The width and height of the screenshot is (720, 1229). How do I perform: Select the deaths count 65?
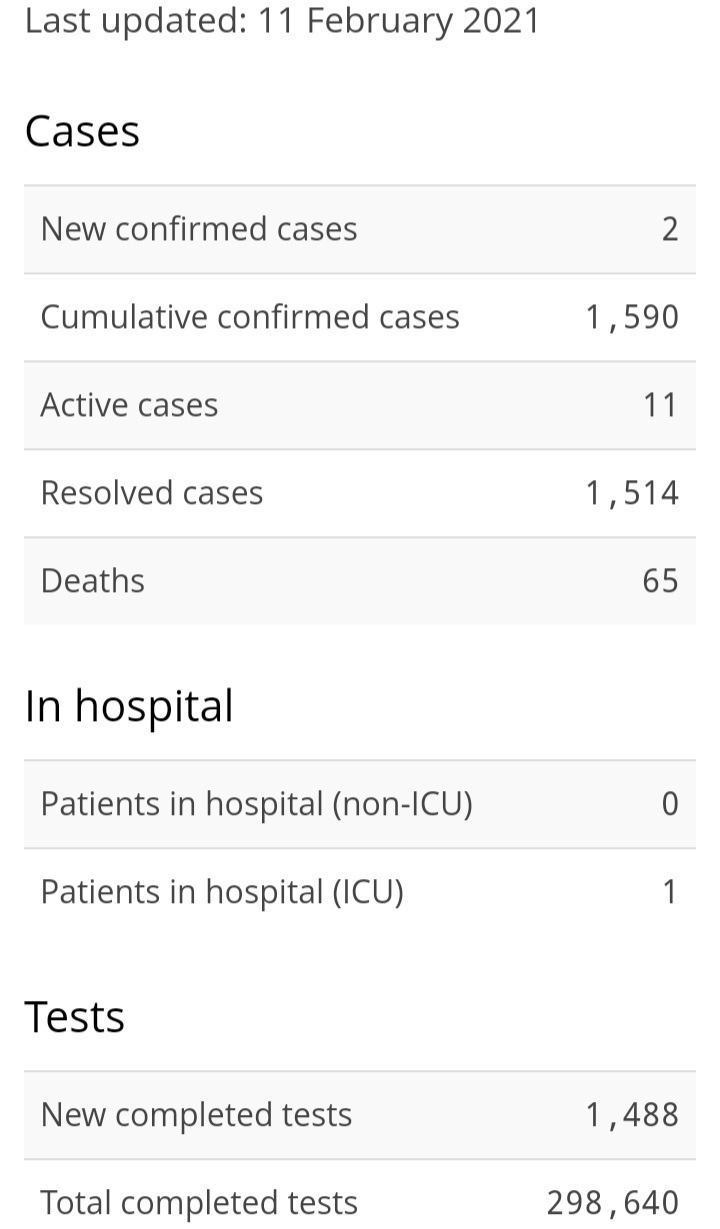coord(661,581)
